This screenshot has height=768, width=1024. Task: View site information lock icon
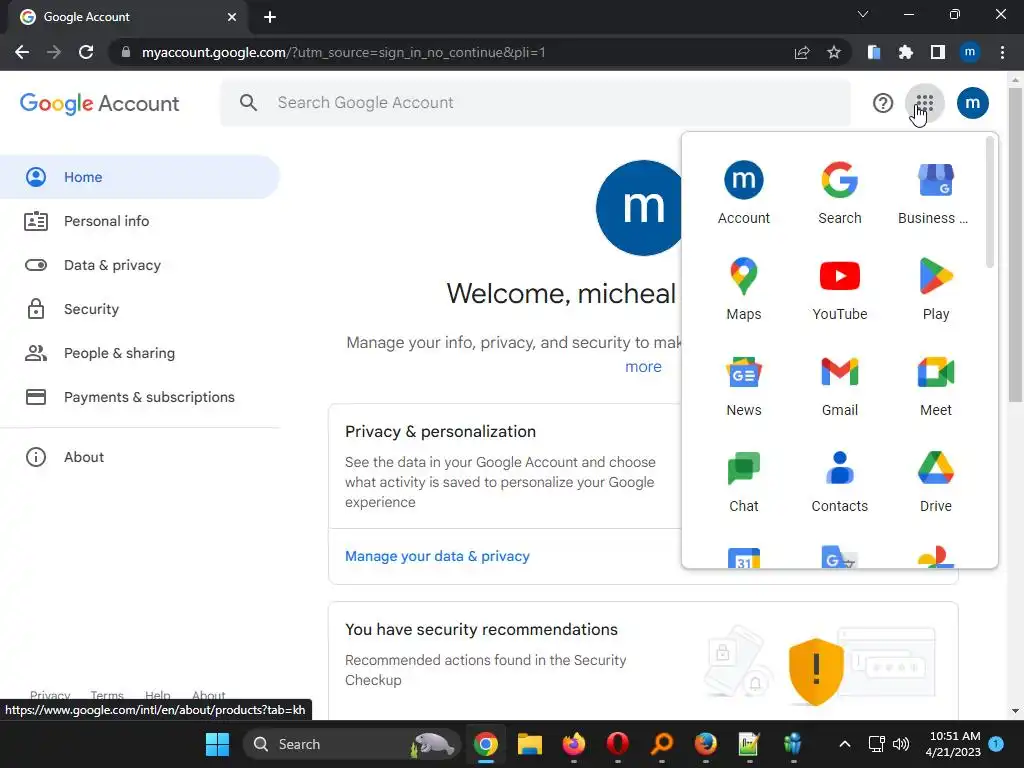click(126, 52)
